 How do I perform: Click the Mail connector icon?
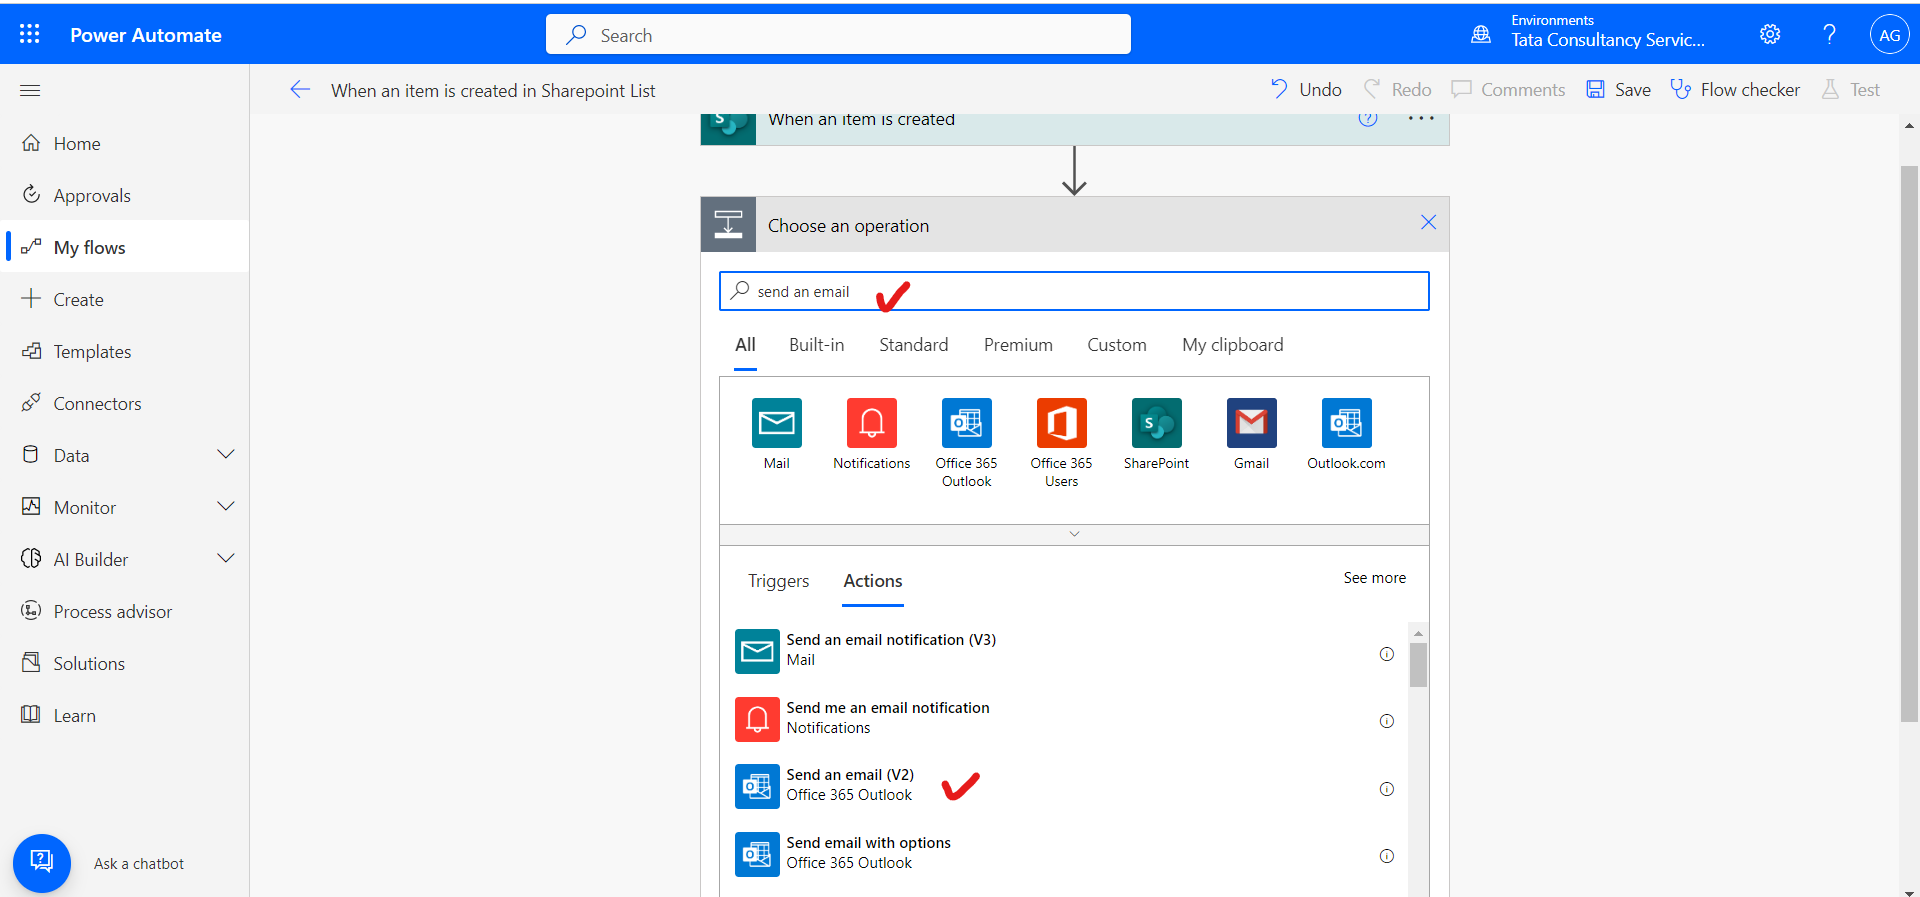[x=777, y=423]
